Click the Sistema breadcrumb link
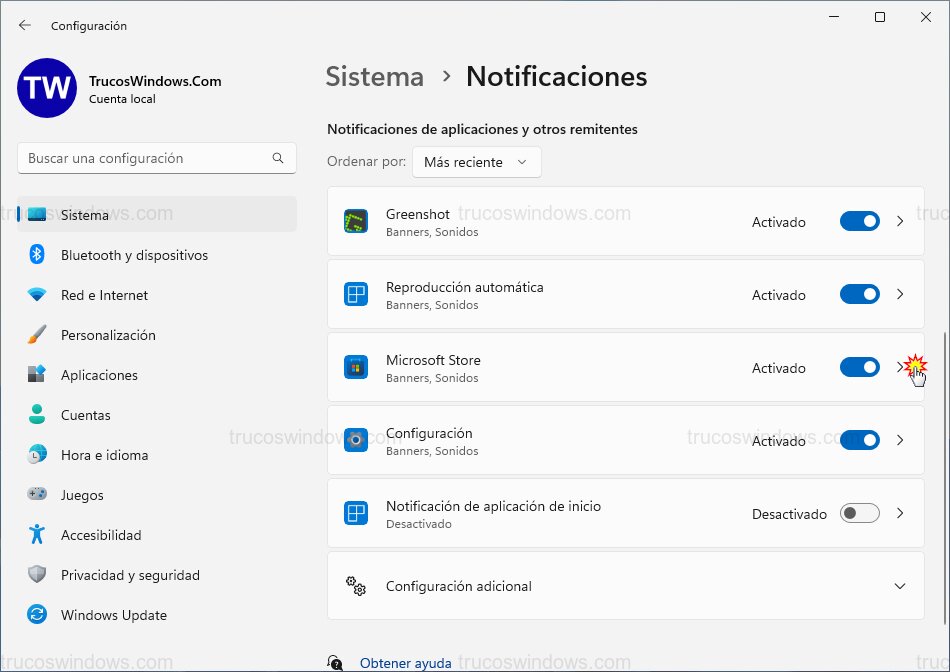The image size is (950, 672). coord(374,76)
